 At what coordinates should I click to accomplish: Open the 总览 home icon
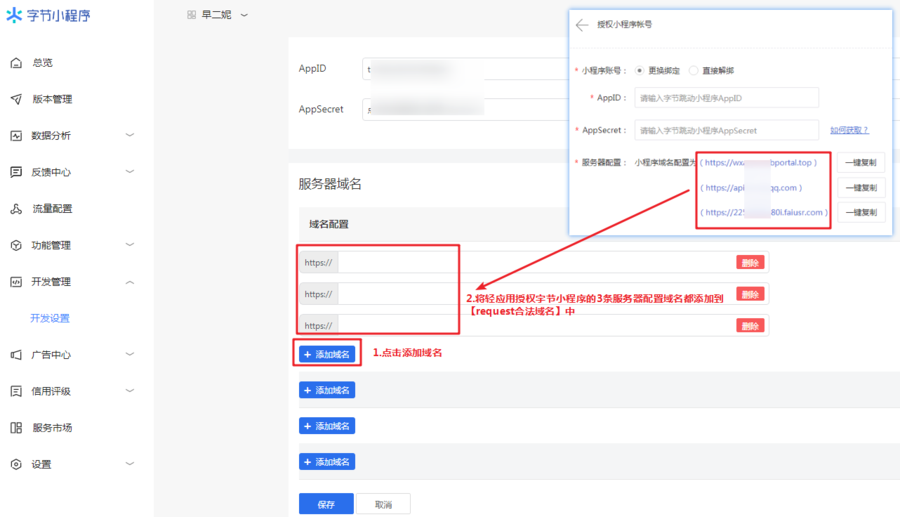(x=16, y=63)
